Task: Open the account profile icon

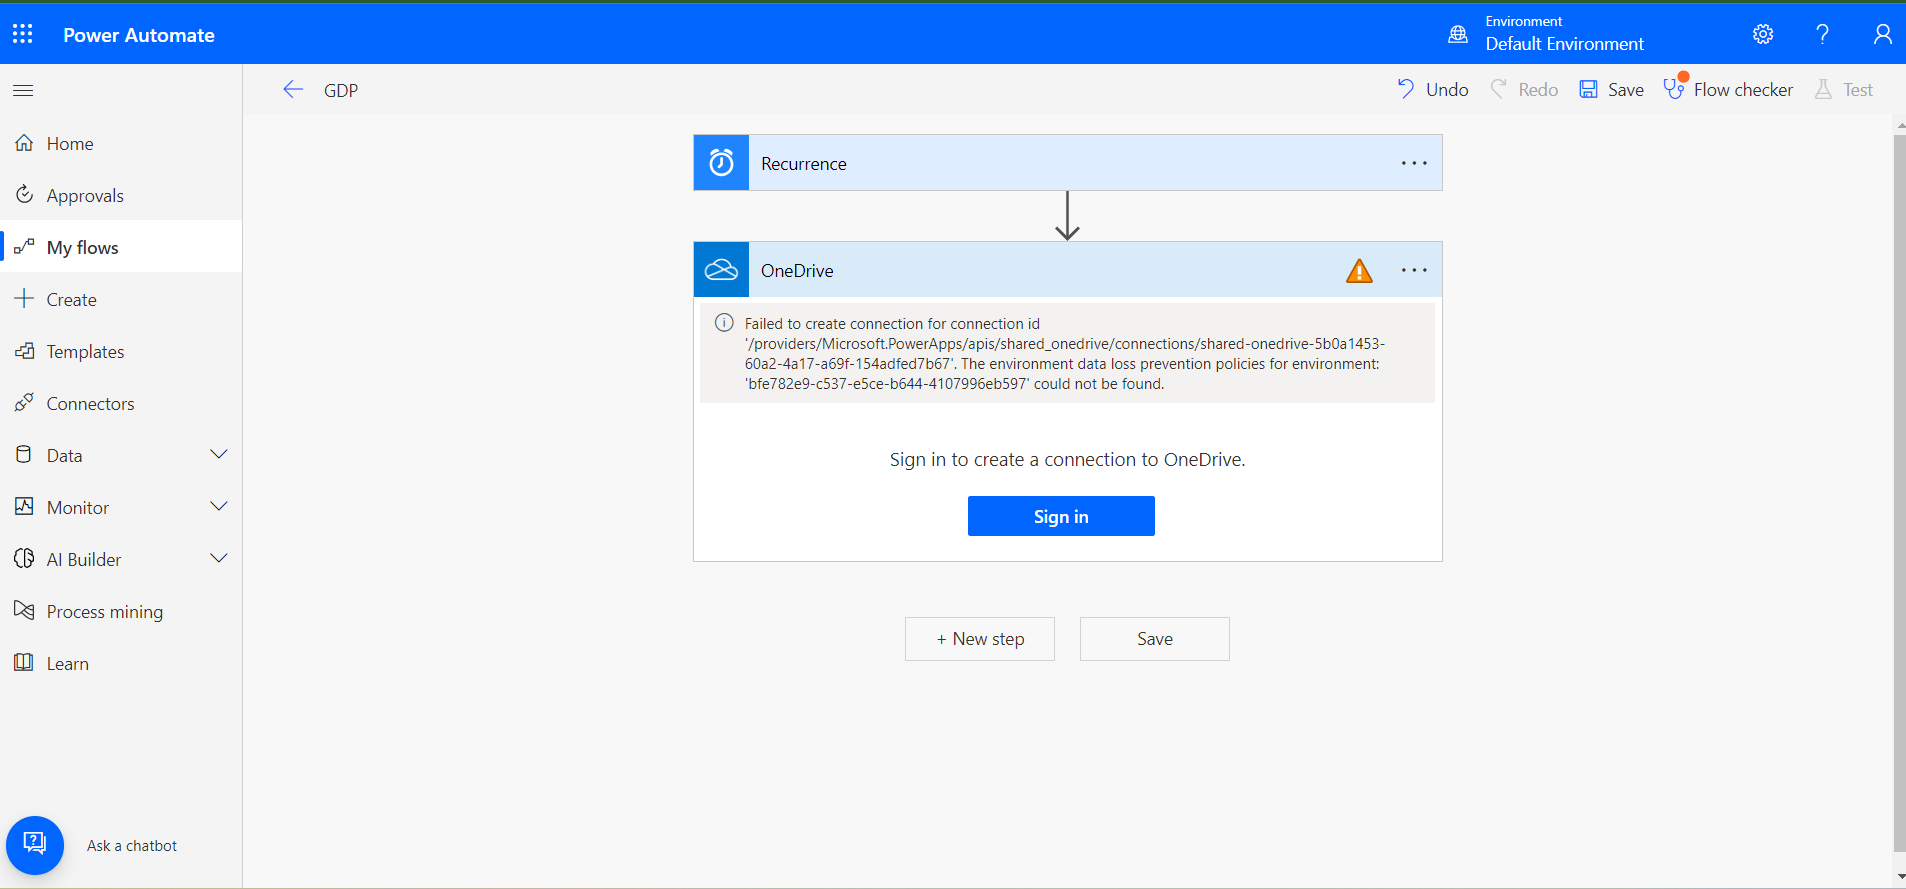Action: tap(1882, 34)
